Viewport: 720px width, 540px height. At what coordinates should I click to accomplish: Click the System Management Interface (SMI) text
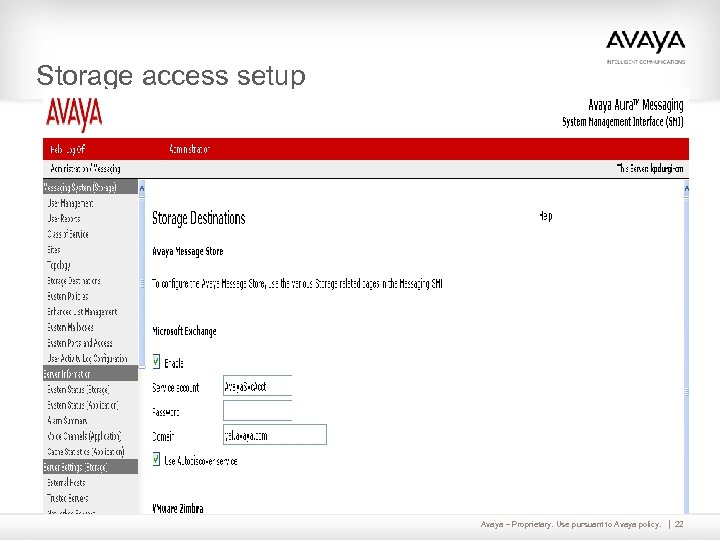pos(623,122)
